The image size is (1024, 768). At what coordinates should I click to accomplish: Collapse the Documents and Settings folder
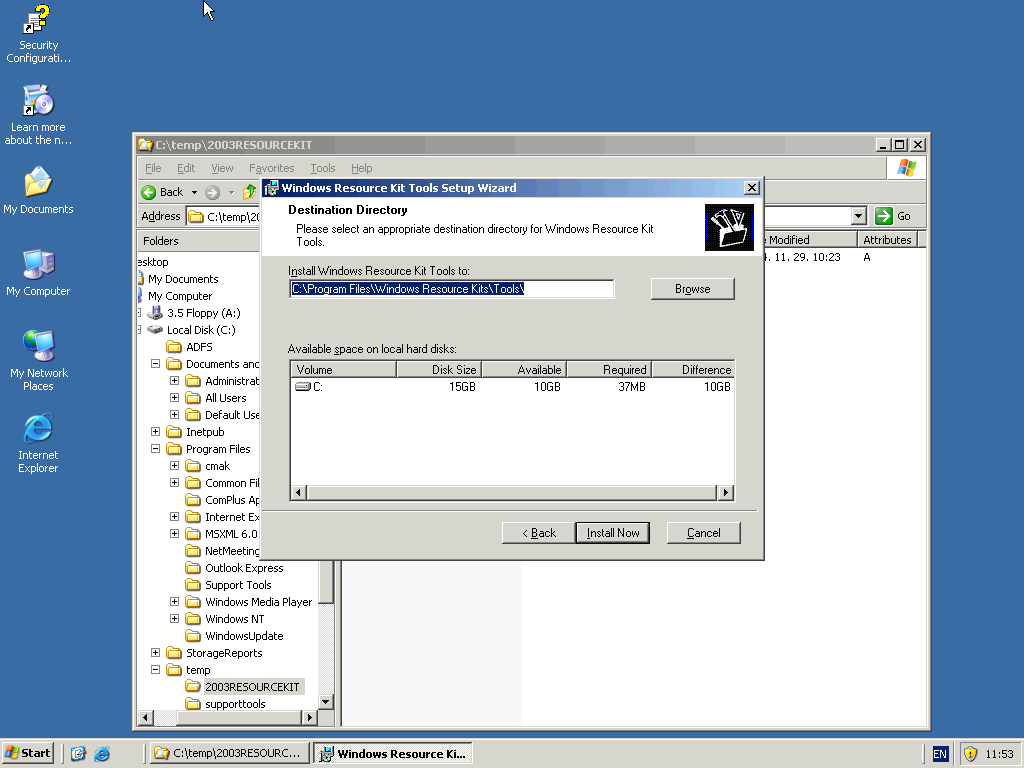click(155, 364)
